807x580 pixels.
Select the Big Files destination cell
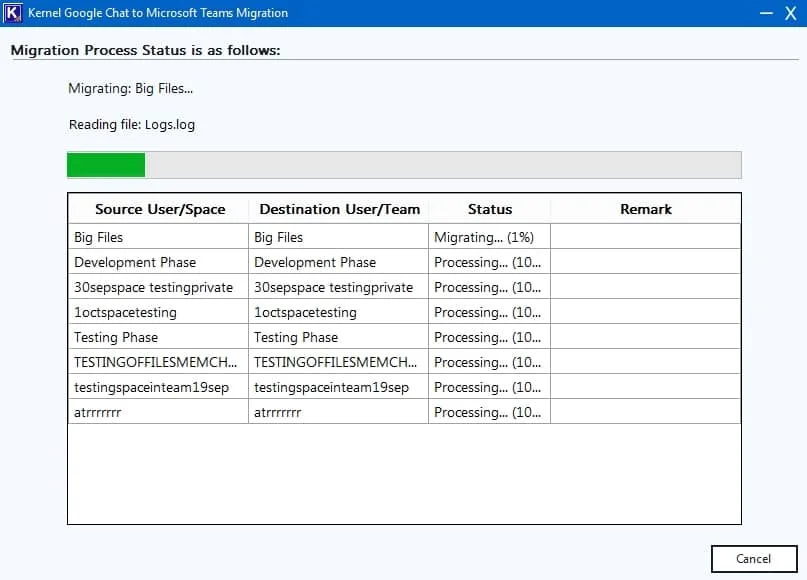coord(339,237)
